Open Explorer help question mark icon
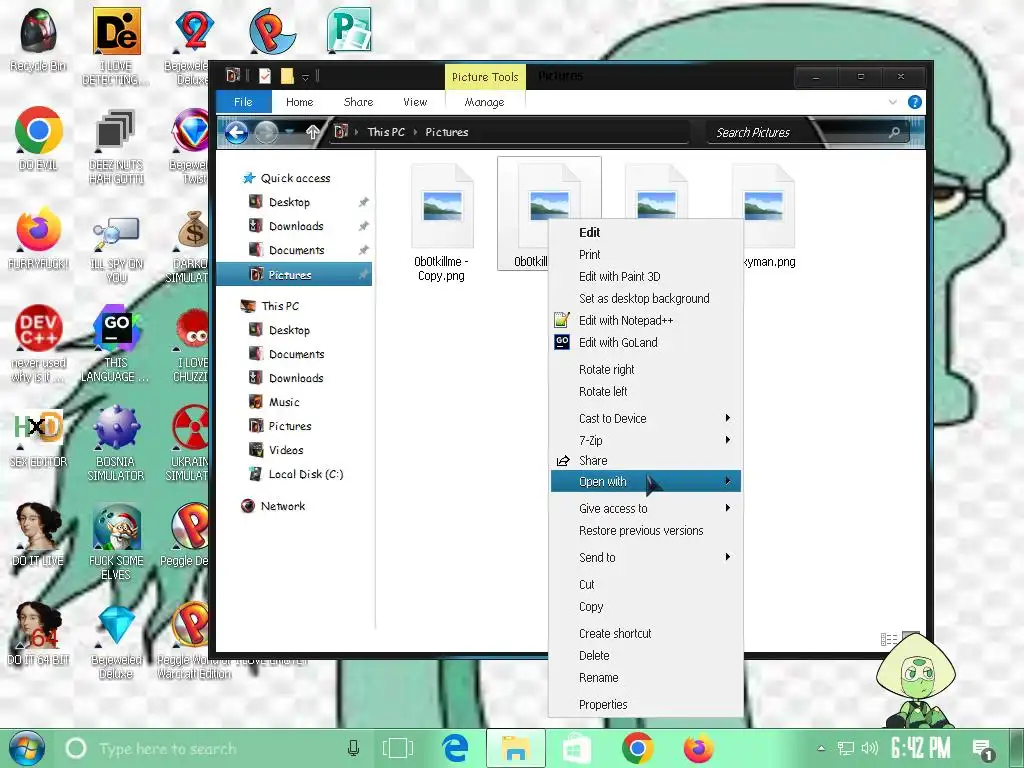1024x768 pixels. [x=915, y=102]
